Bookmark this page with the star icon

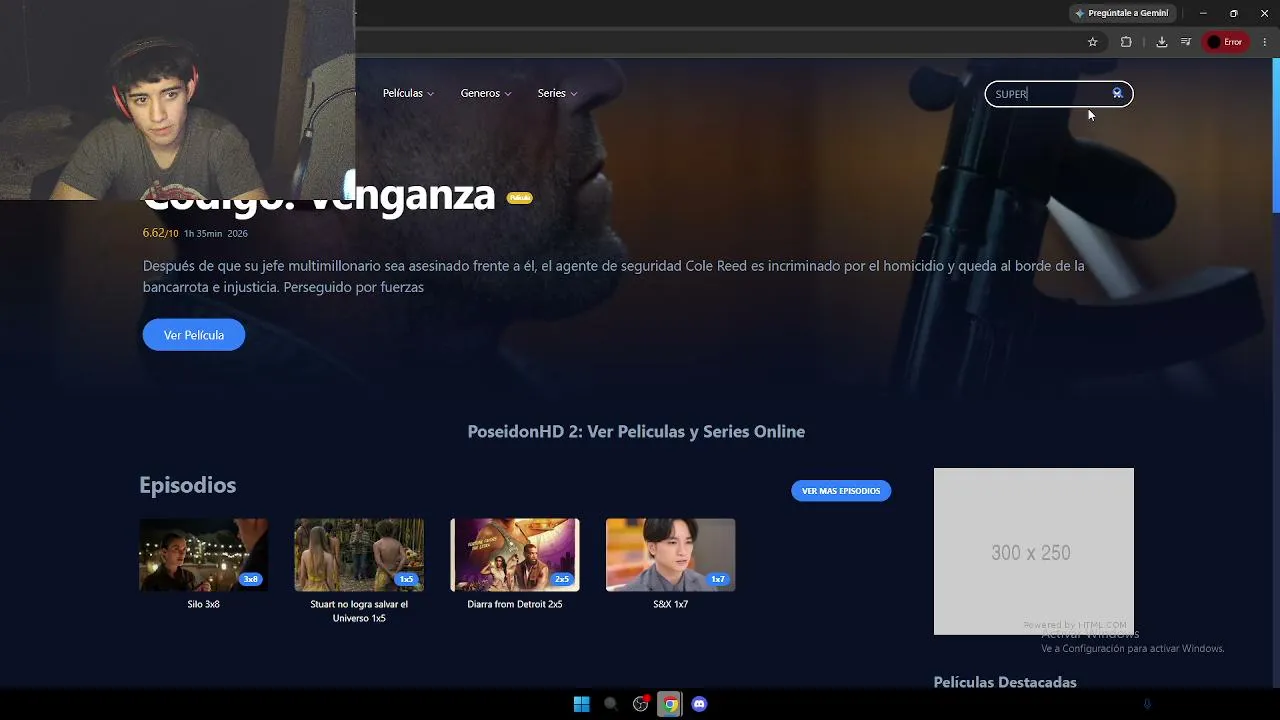[1093, 42]
